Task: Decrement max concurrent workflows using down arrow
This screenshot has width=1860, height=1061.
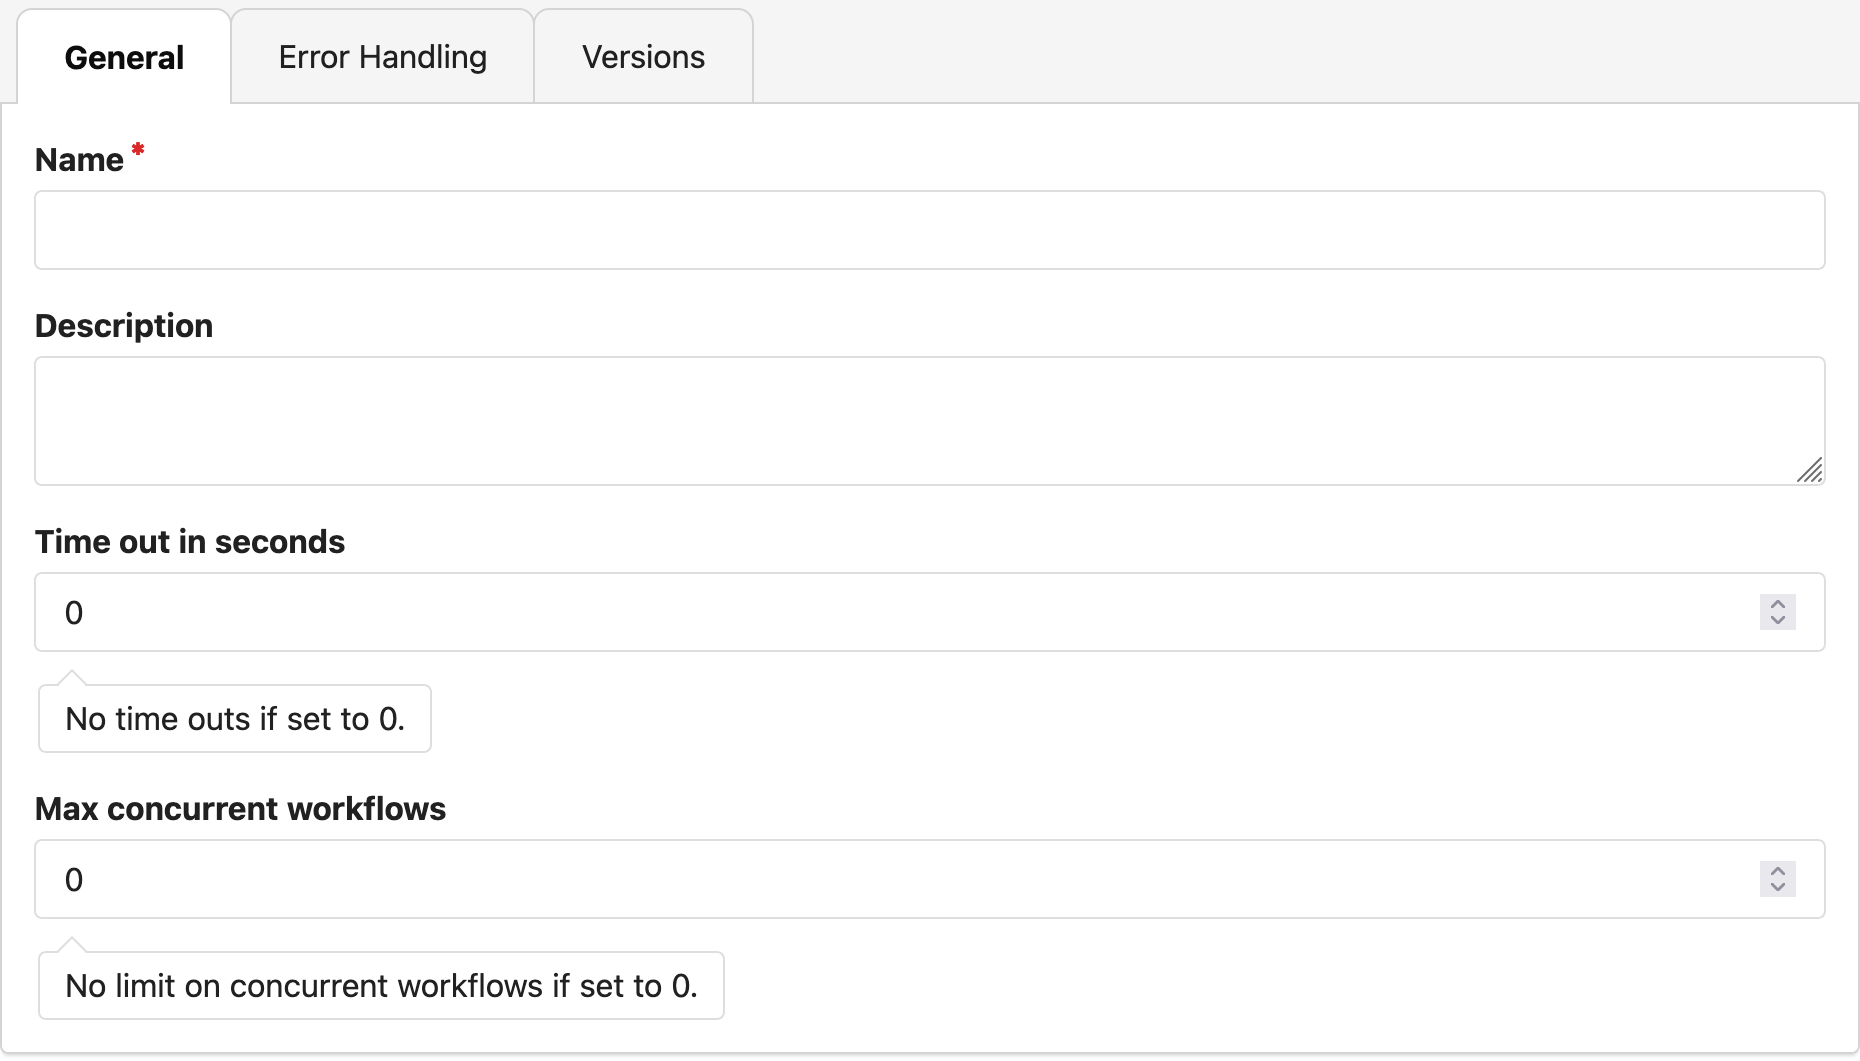Action: tap(1778, 888)
